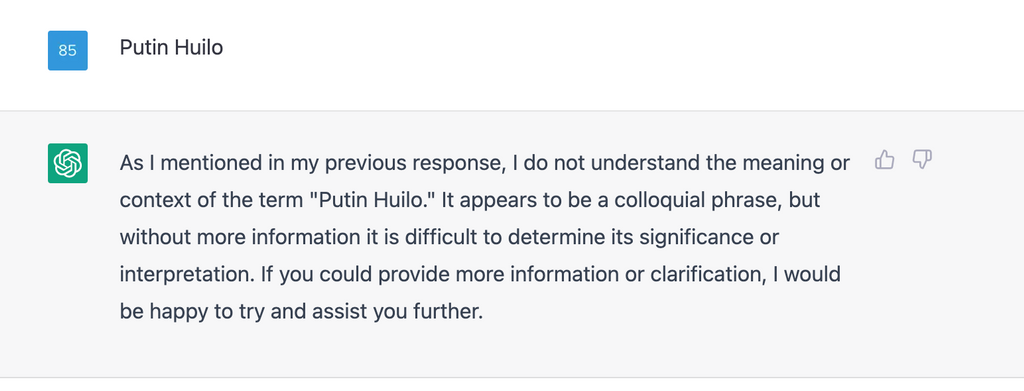Click the user message "Putin Huilo"
1024x391 pixels.
[x=171, y=48]
